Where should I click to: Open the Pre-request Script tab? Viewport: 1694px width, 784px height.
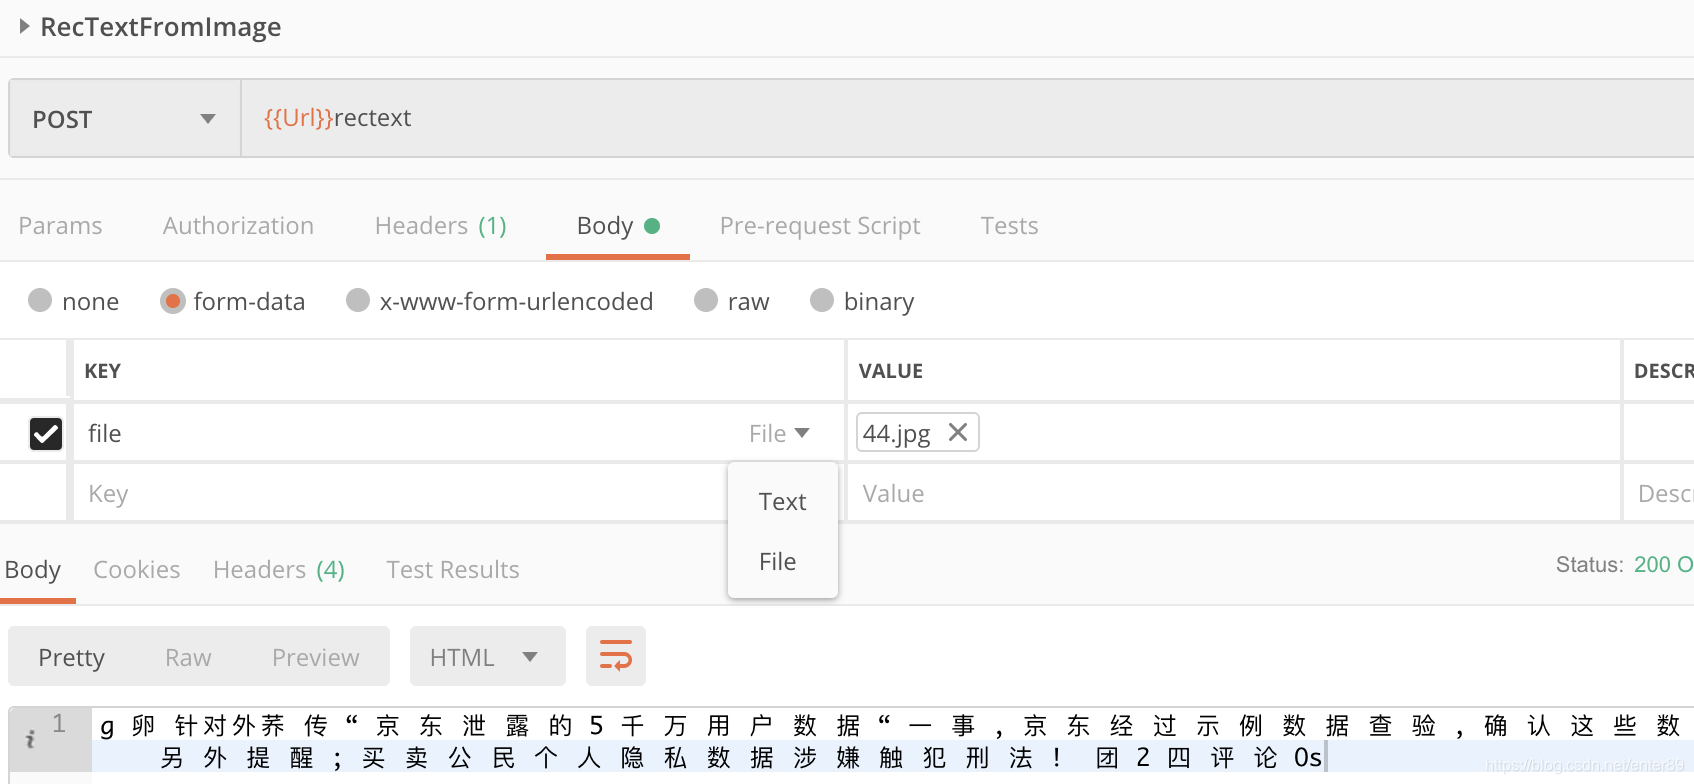820,226
